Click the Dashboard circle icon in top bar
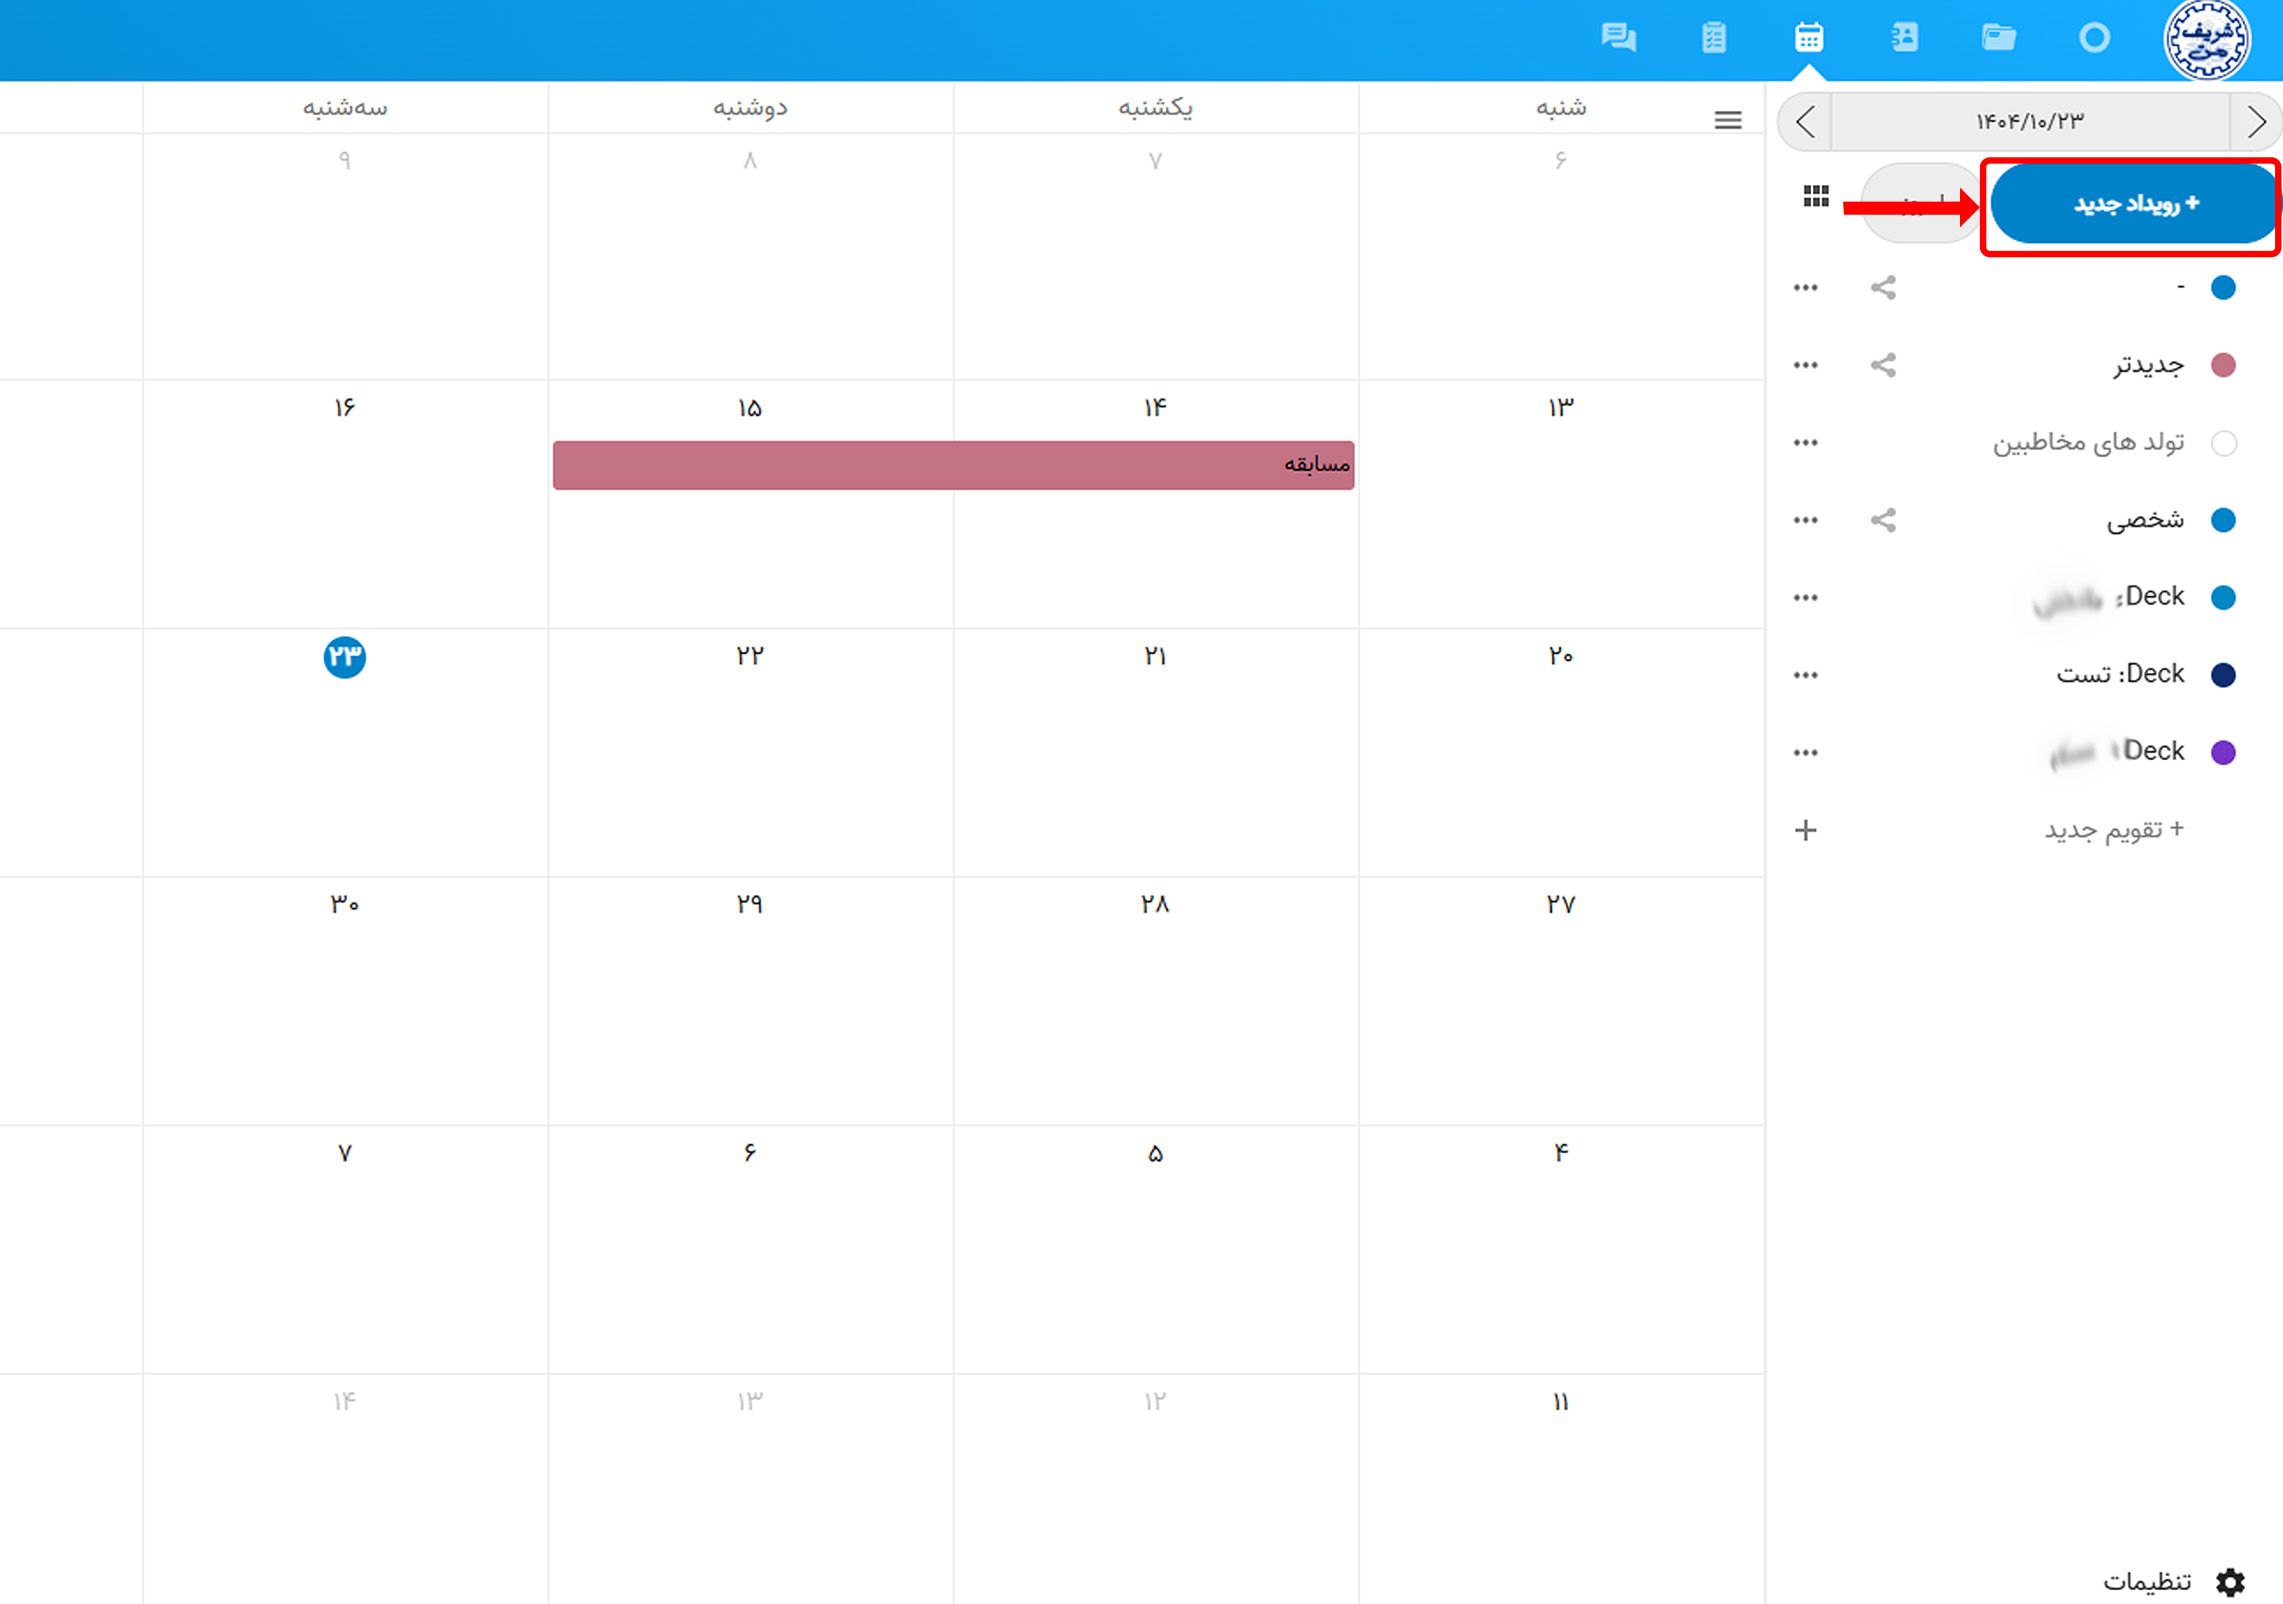This screenshot has height=1604, width=2283. click(x=2094, y=38)
